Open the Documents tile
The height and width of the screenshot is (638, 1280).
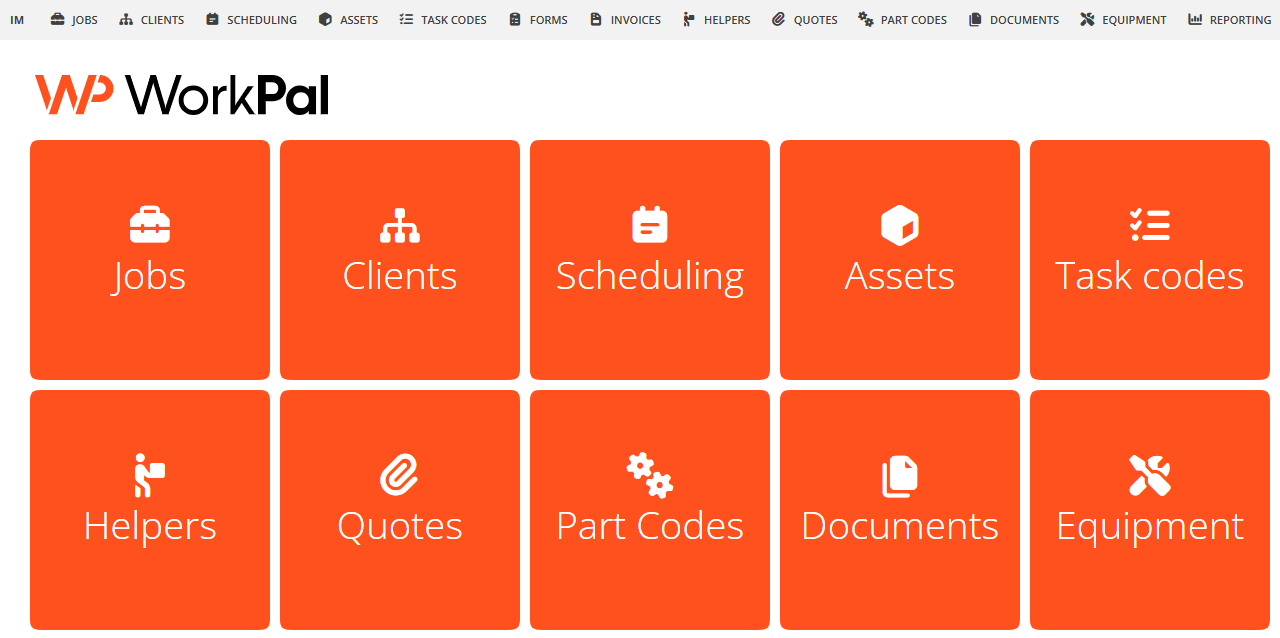click(x=900, y=510)
